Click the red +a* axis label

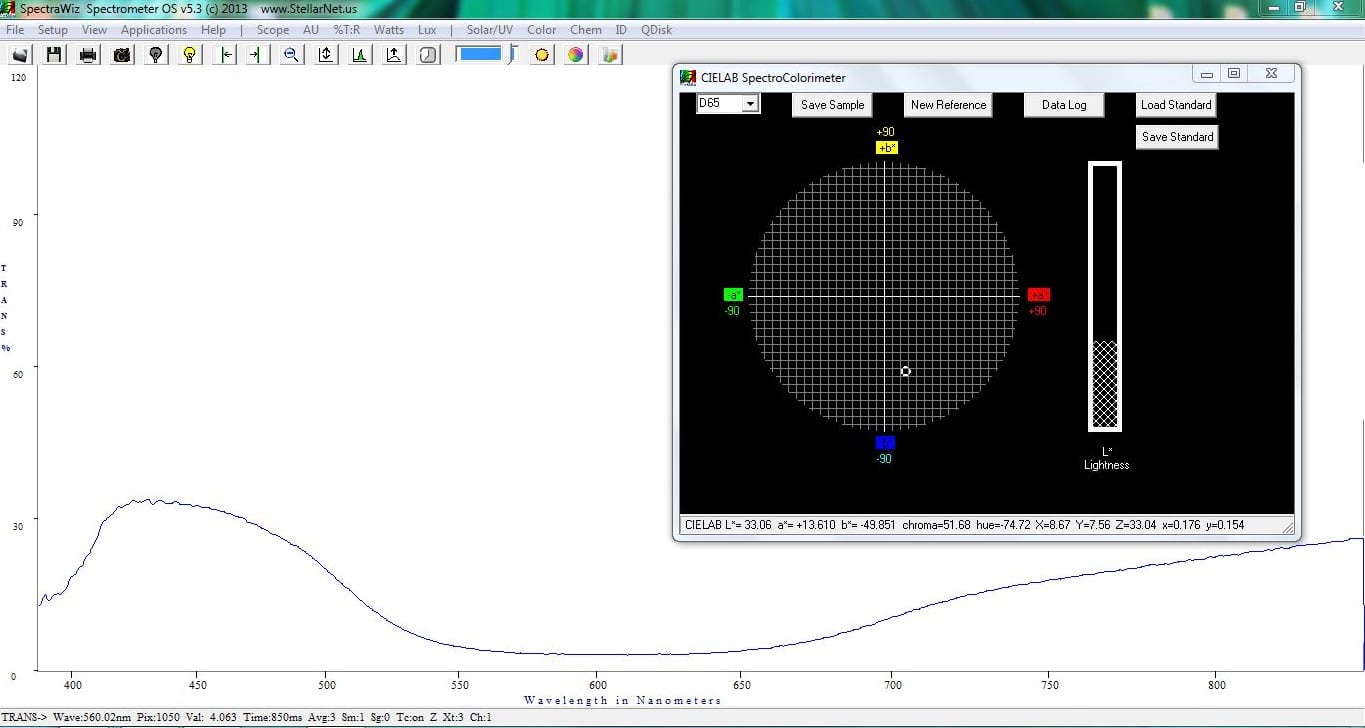pos(1039,295)
